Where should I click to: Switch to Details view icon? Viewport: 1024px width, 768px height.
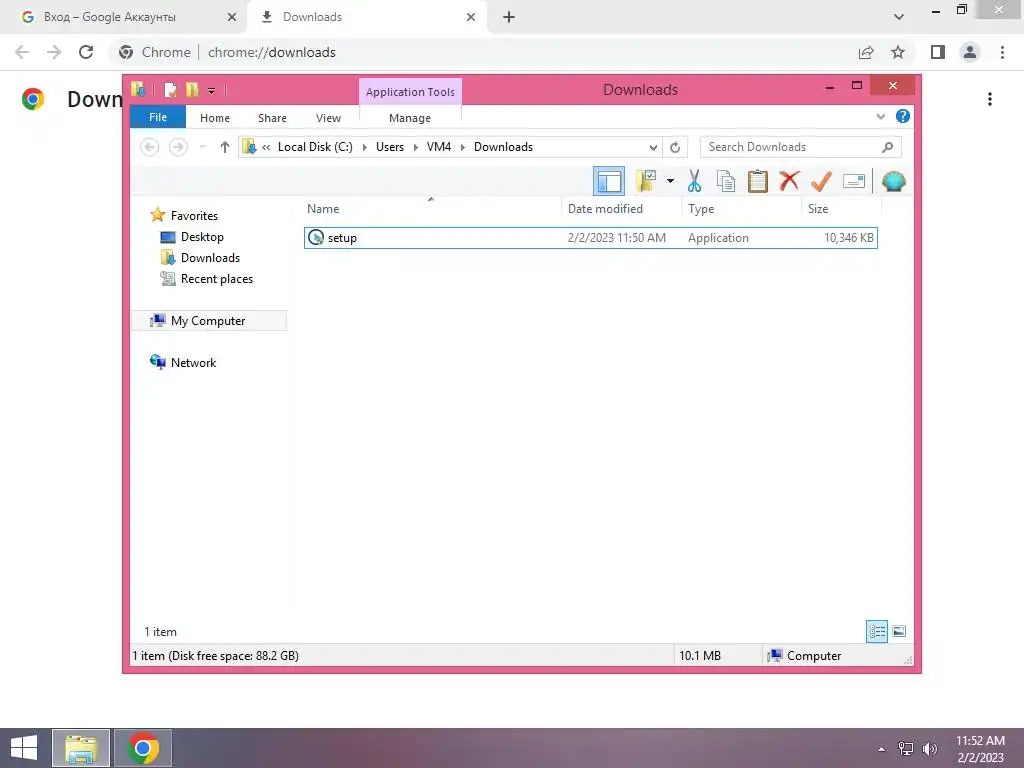click(x=877, y=631)
